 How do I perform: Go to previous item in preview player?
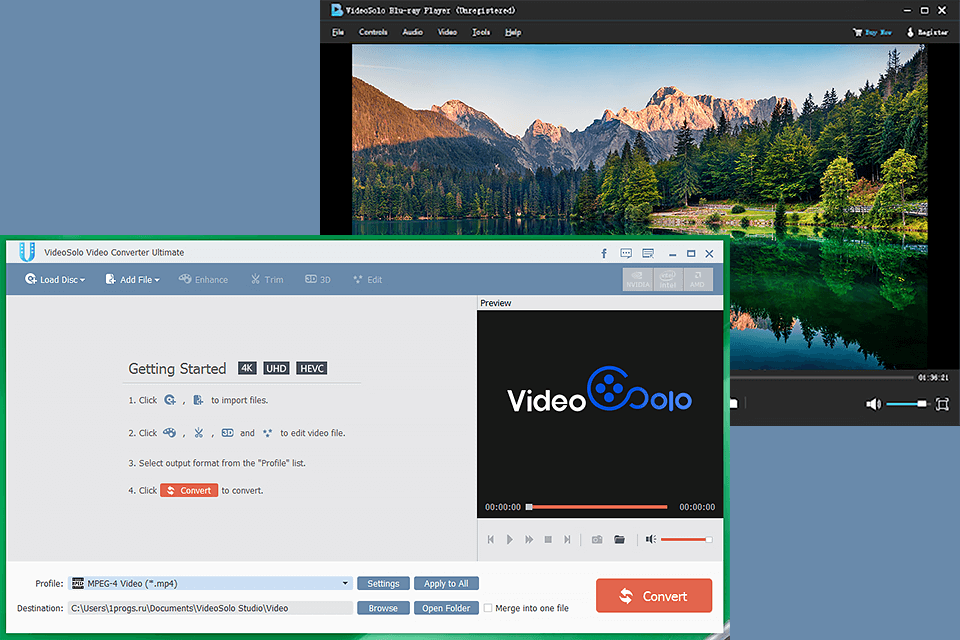(490, 540)
